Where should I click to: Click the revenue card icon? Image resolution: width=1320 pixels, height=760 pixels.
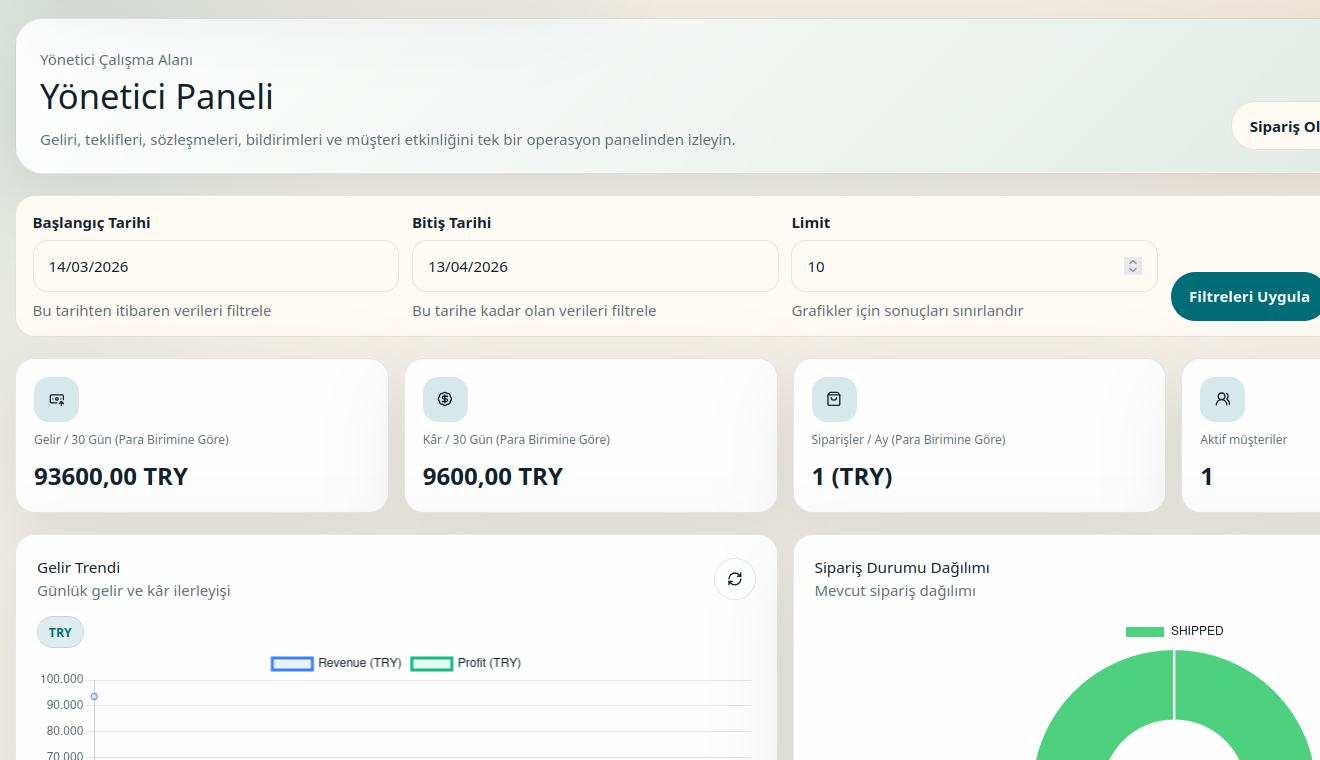[56, 399]
